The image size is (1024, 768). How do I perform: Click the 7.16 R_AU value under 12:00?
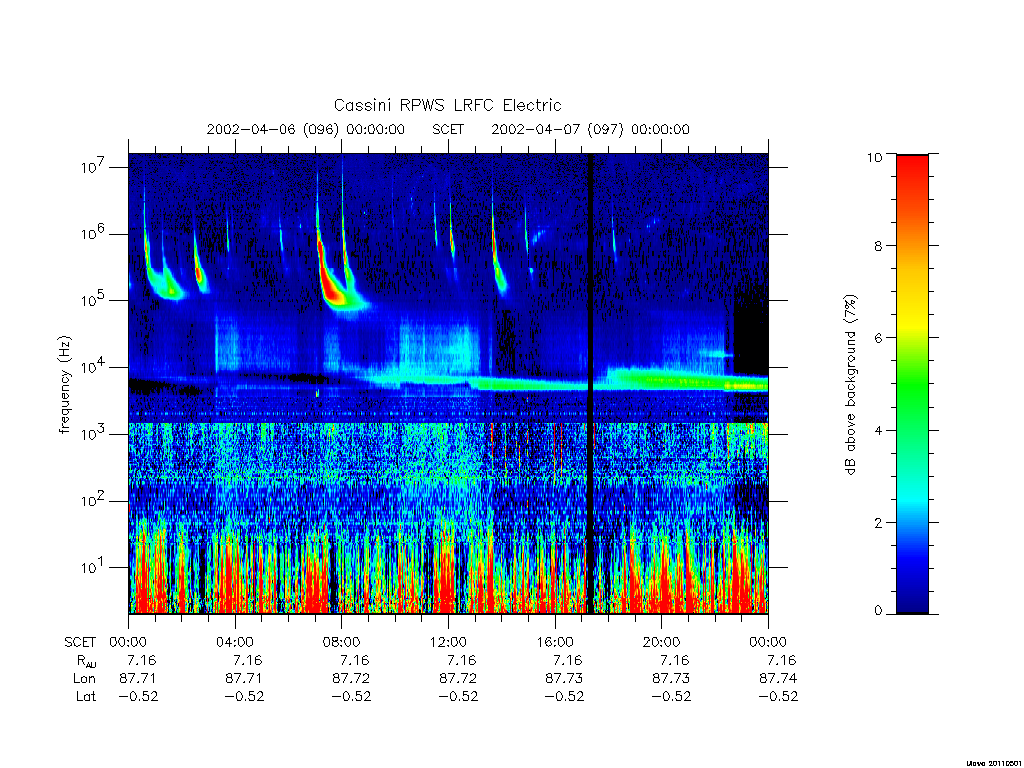pos(461,660)
